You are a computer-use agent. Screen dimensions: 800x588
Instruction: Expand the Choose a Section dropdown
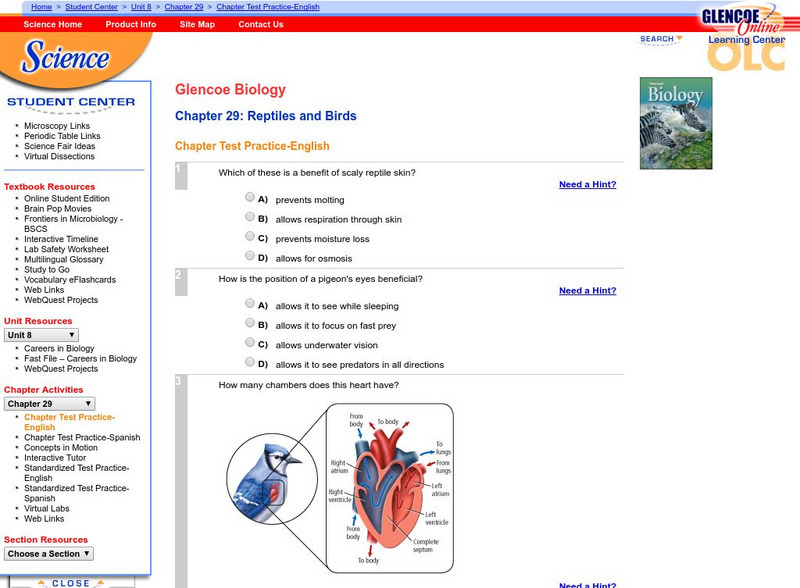click(x=49, y=554)
